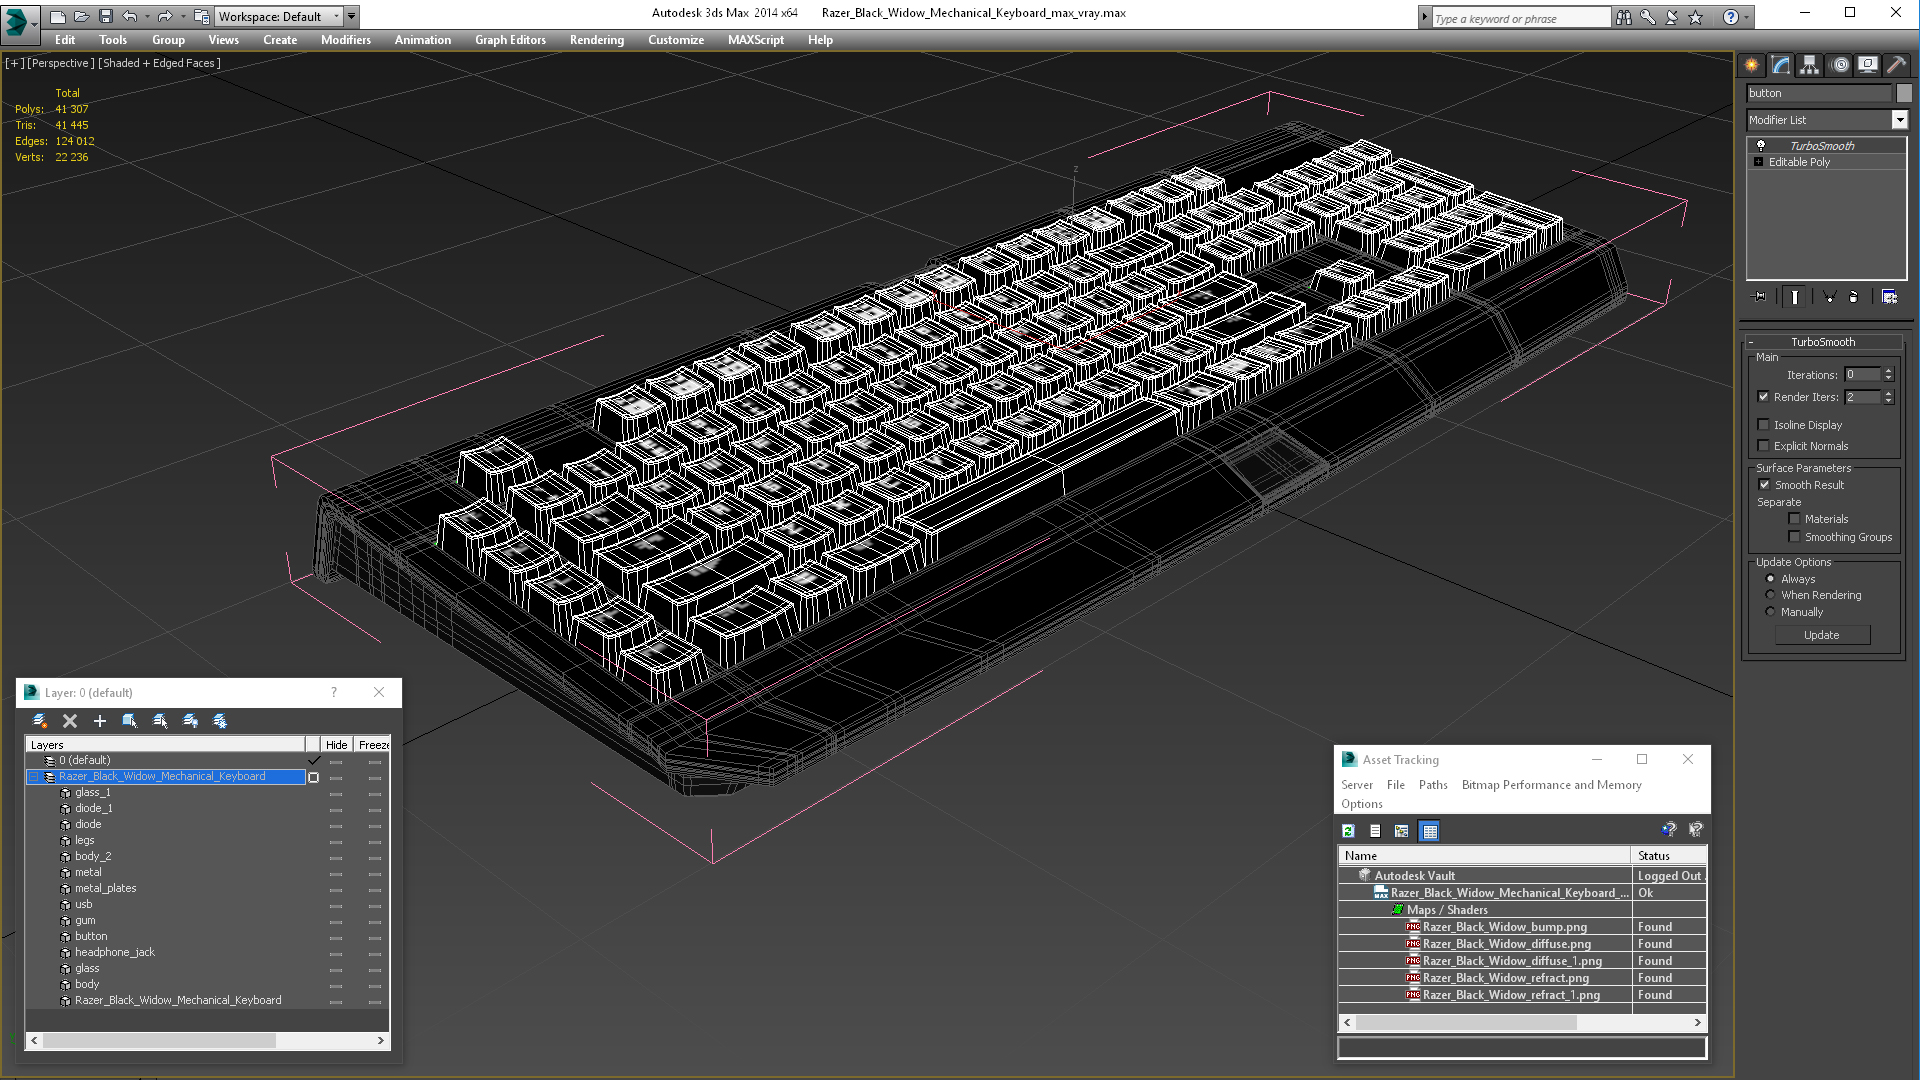
Task: Select highlighted objects and layers icon
Action: tap(130, 721)
